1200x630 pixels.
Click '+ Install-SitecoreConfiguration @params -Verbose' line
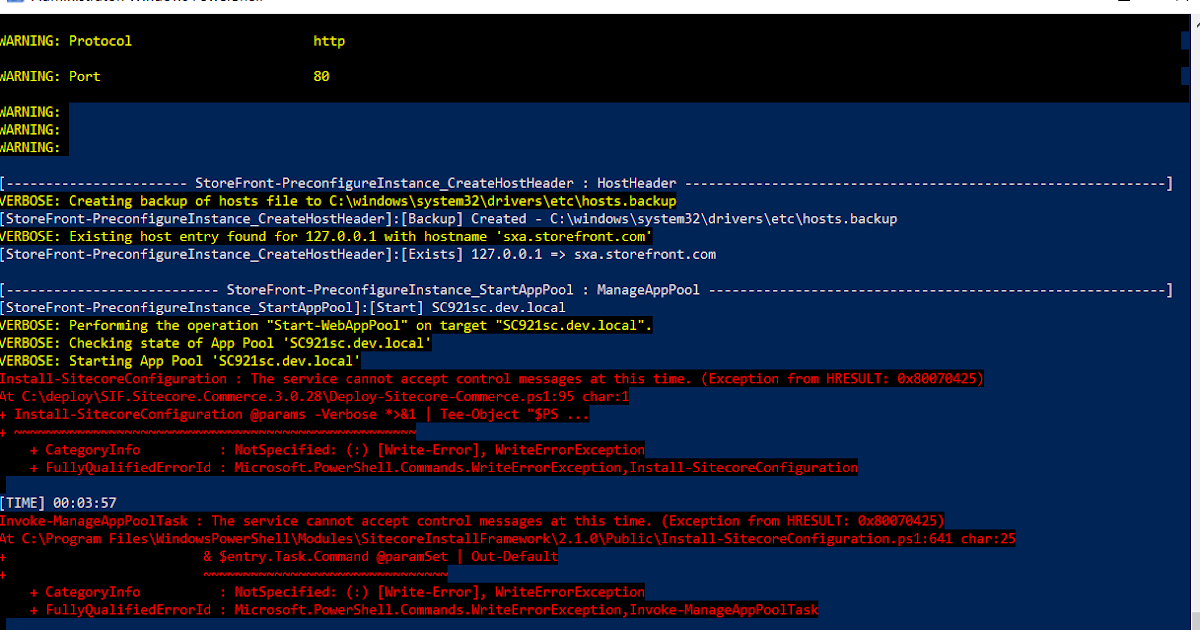click(x=295, y=414)
